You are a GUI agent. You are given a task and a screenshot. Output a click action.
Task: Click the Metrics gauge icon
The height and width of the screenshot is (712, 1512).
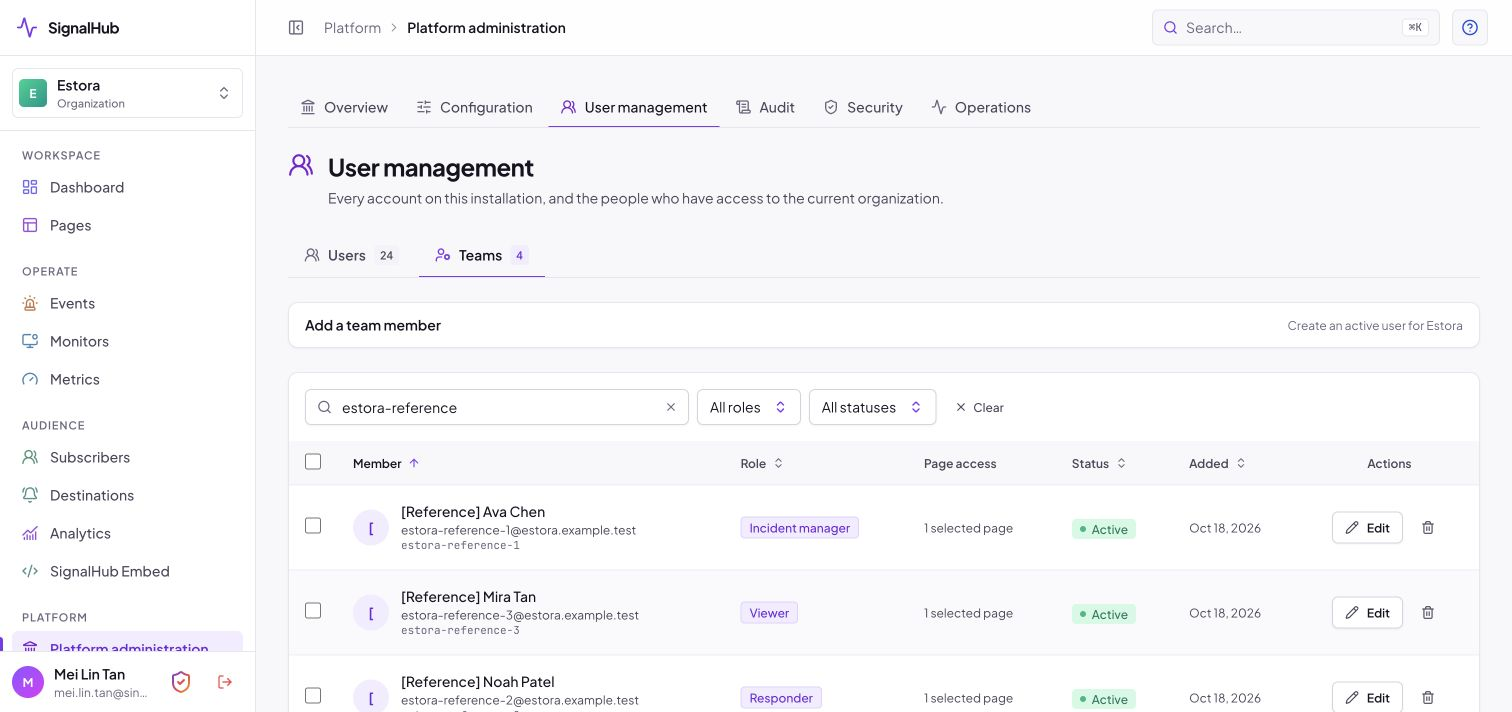click(x=30, y=379)
